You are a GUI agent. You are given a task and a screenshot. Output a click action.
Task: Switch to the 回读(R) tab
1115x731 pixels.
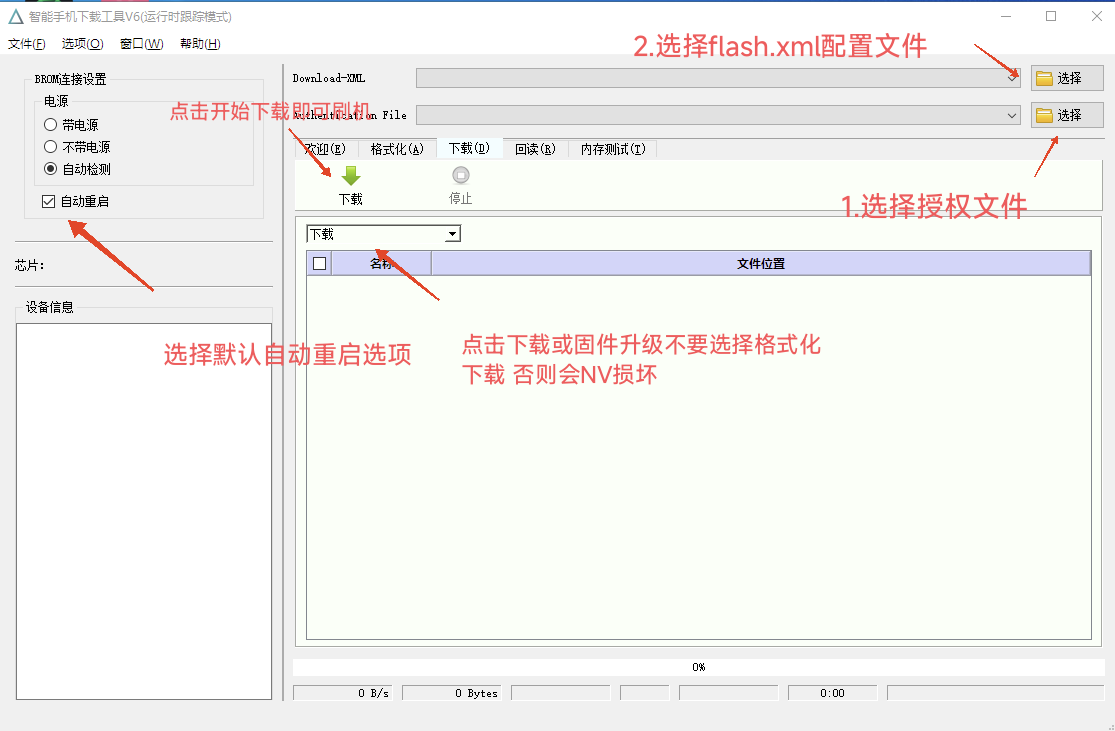535,149
